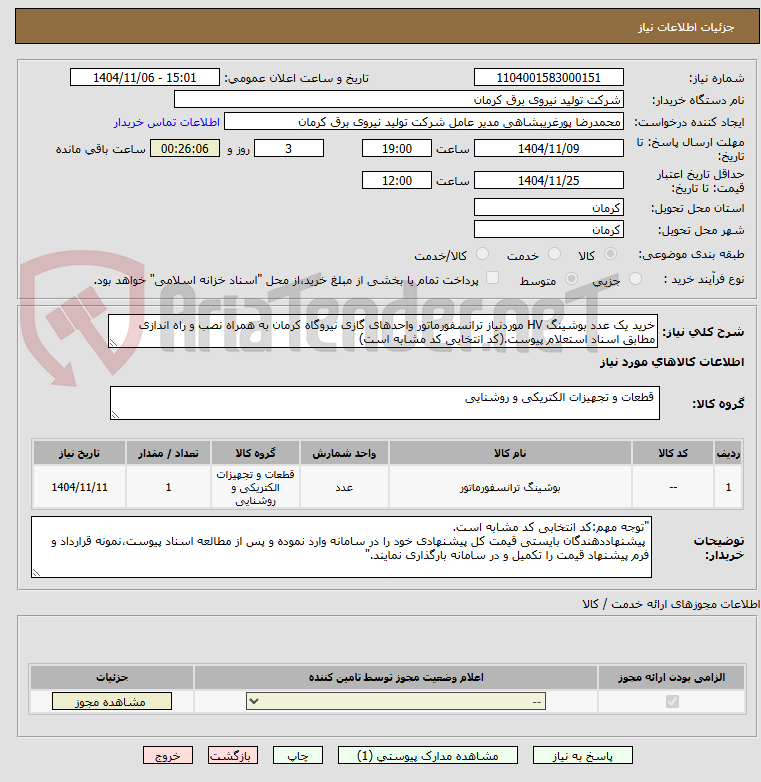Select the خدمت radio button

554,254
